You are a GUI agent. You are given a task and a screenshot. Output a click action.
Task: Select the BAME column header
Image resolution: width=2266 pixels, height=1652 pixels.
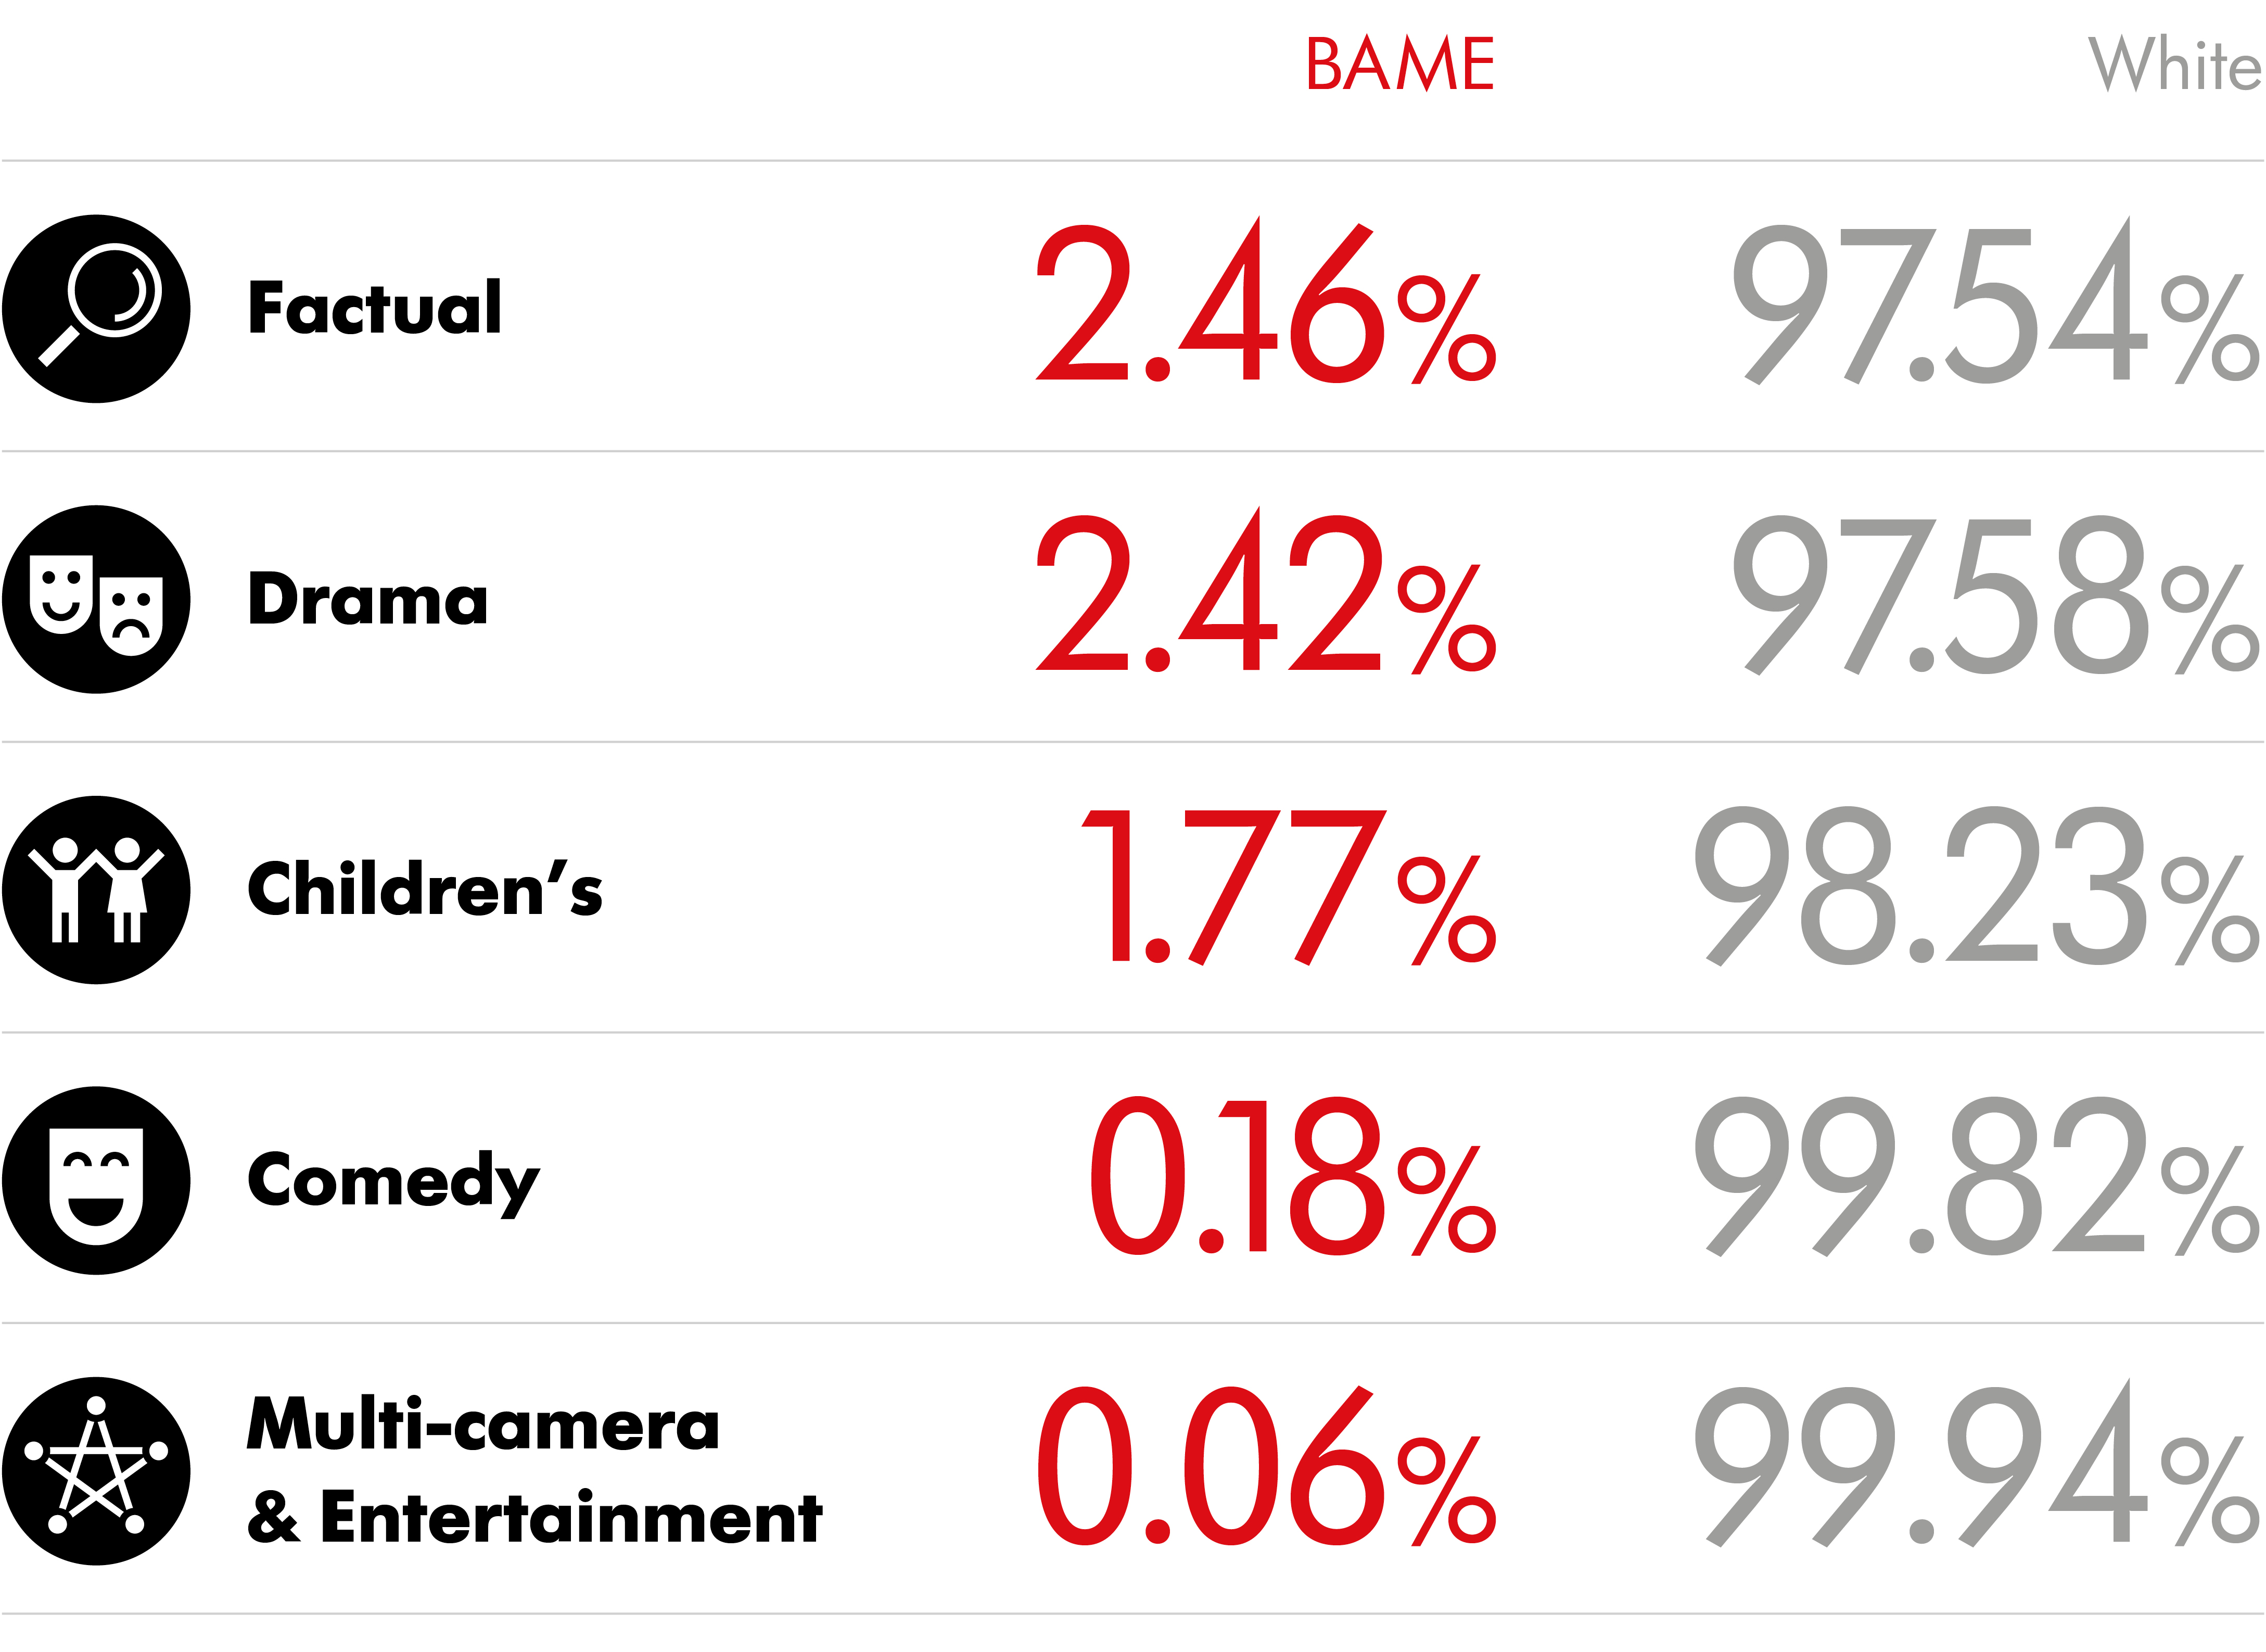click(x=1399, y=65)
